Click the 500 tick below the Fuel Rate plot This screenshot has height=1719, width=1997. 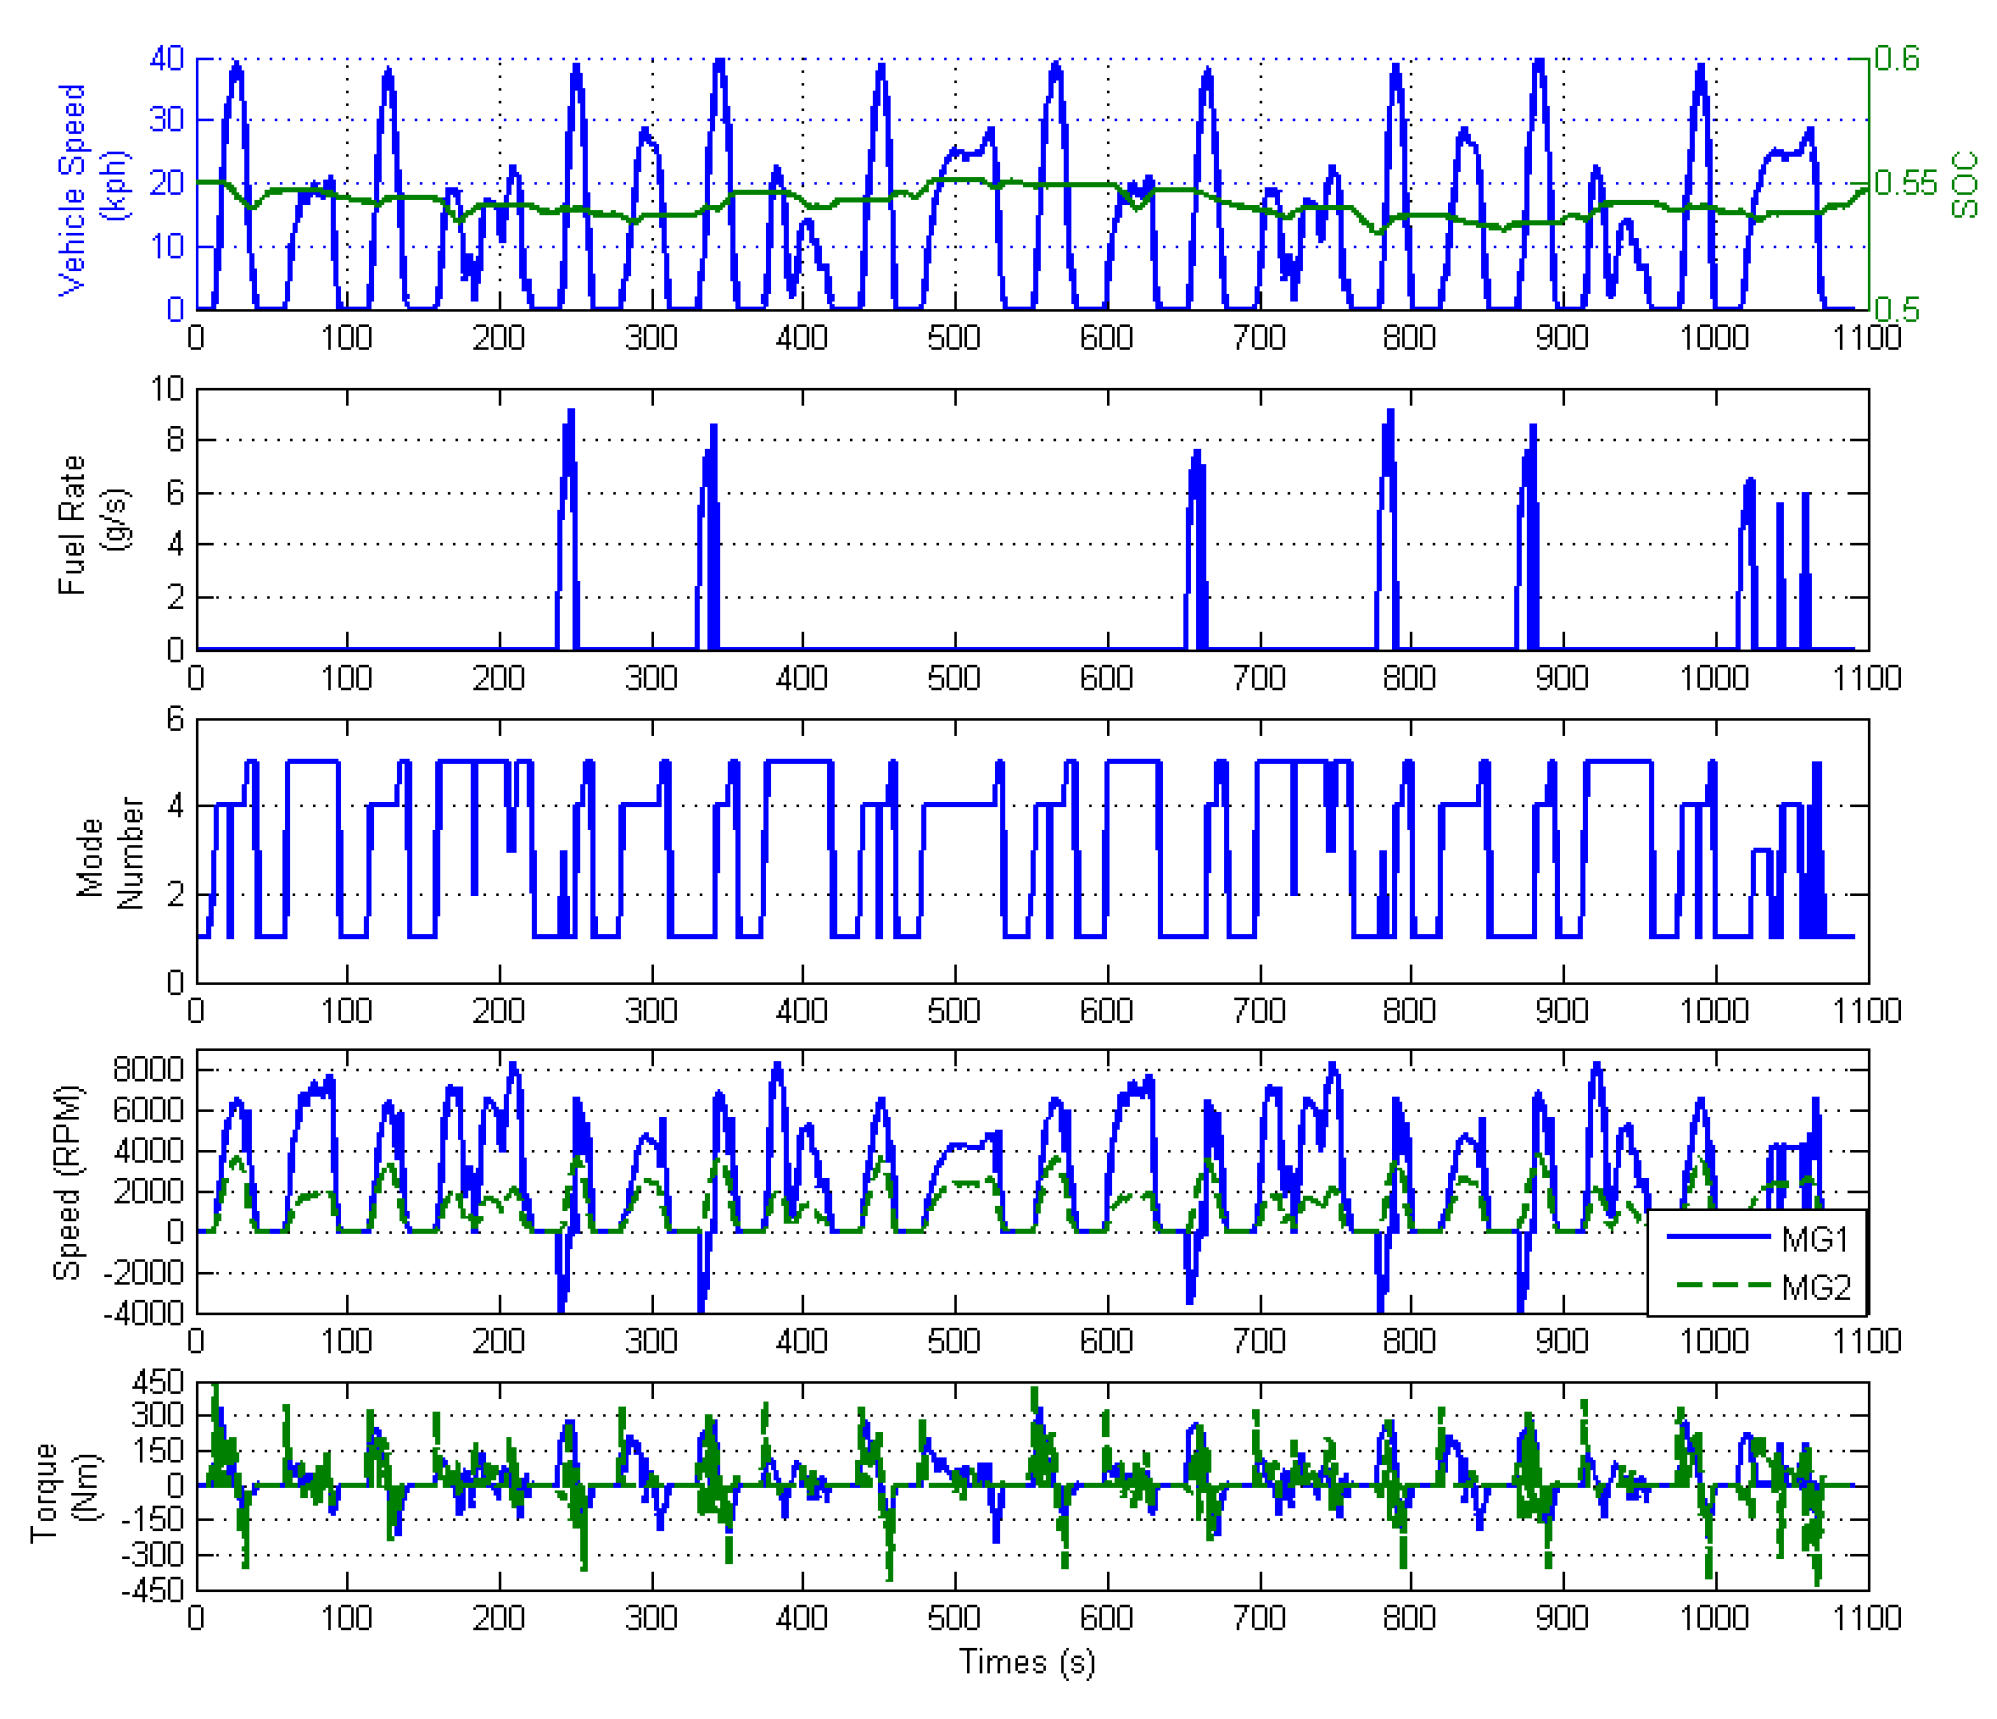coord(953,678)
